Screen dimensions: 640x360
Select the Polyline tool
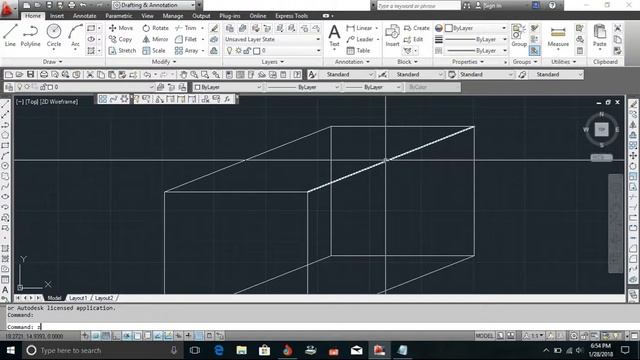[30, 36]
